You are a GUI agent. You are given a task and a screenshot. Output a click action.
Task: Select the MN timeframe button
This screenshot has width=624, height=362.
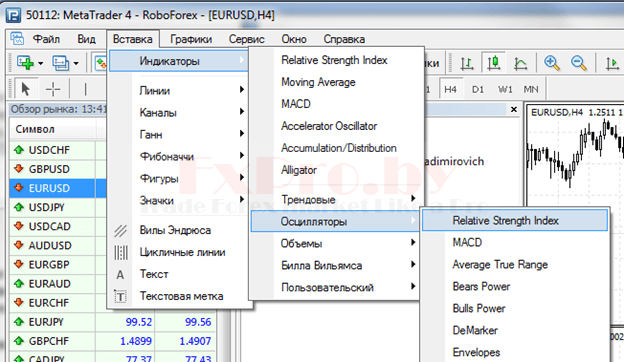pyautogui.click(x=531, y=90)
